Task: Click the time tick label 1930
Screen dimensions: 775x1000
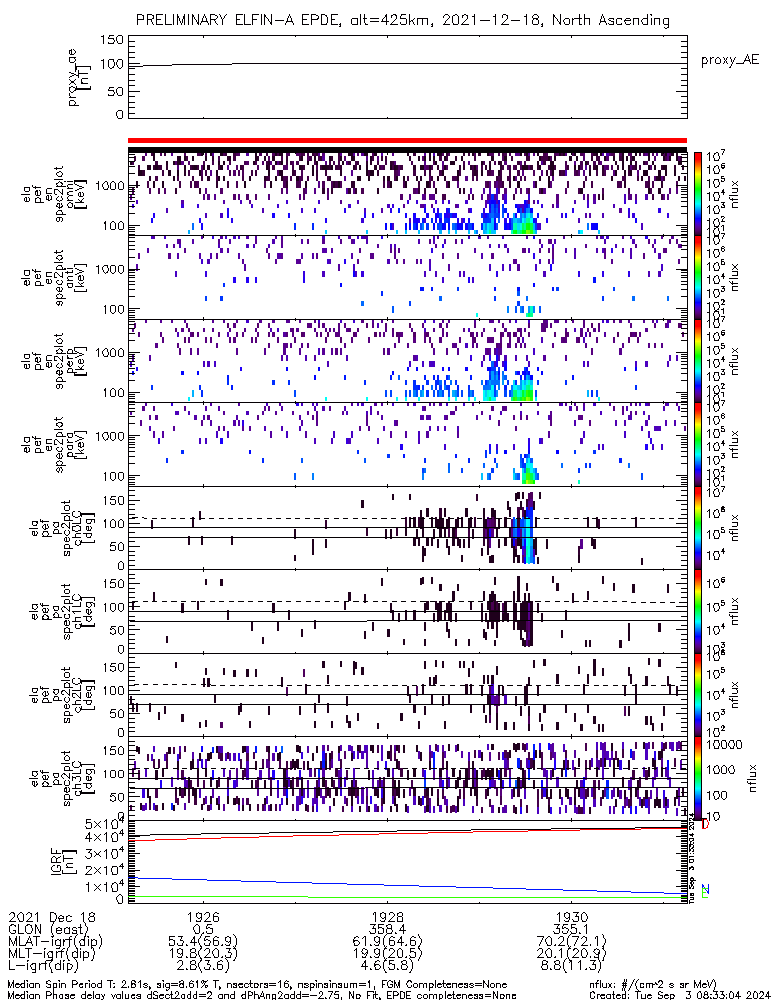Action: click(x=572, y=917)
